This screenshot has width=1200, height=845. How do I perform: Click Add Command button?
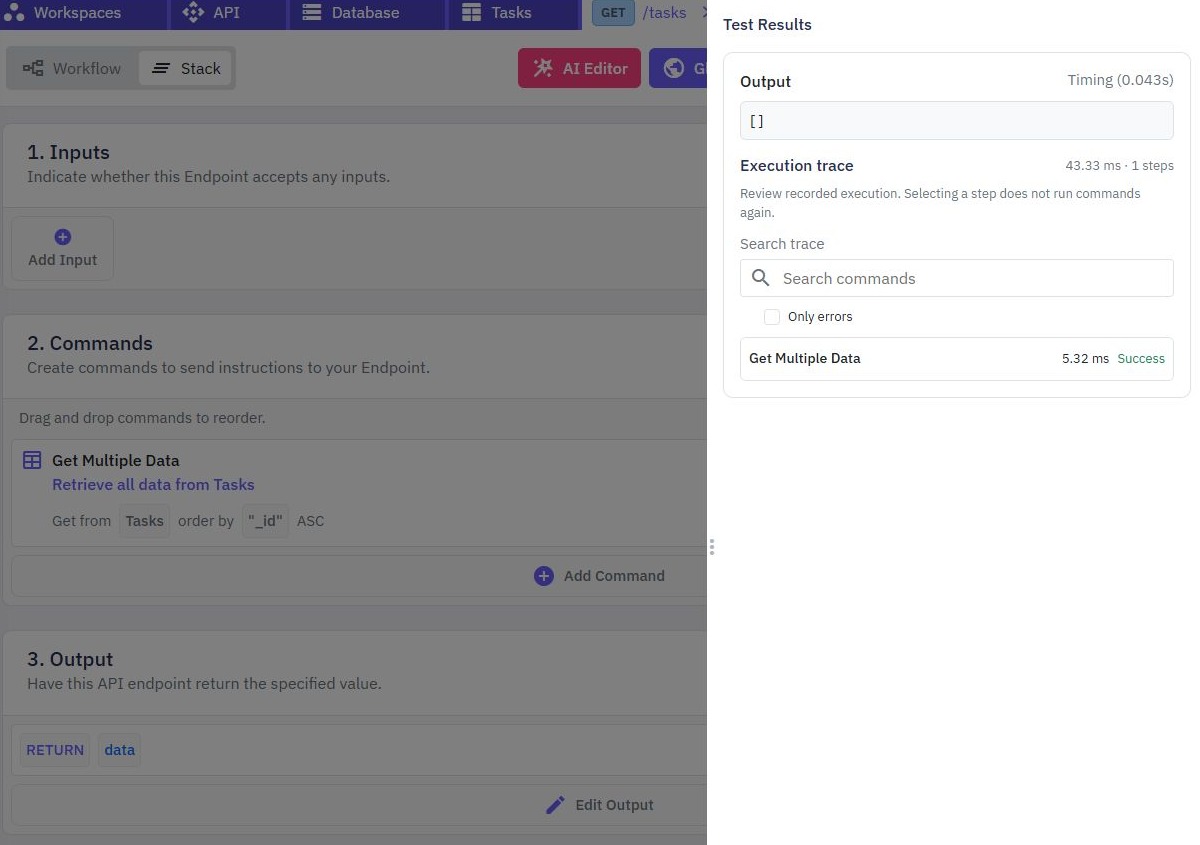[x=599, y=576]
